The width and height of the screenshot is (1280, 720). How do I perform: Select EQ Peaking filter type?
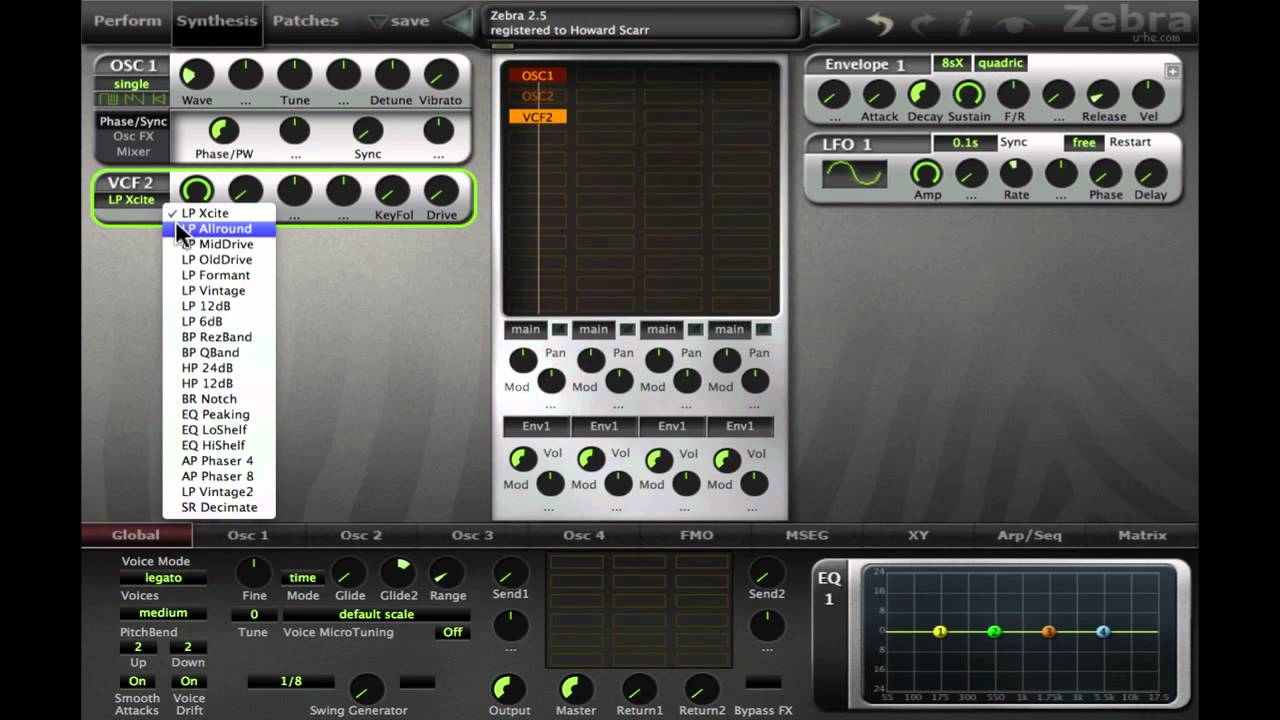pos(219,414)
